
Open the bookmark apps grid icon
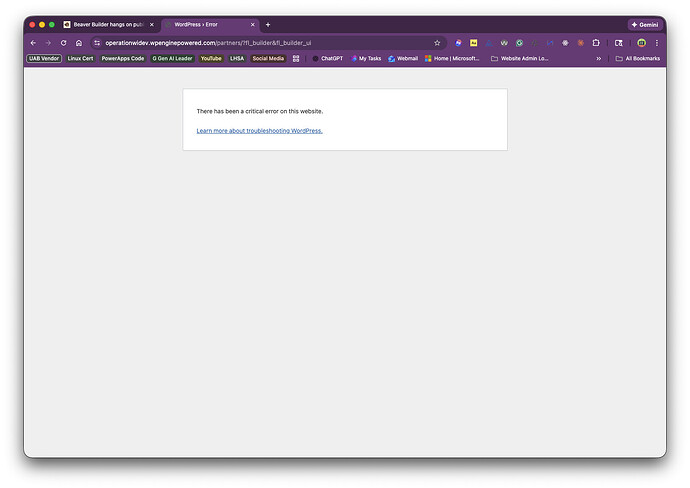296,59
